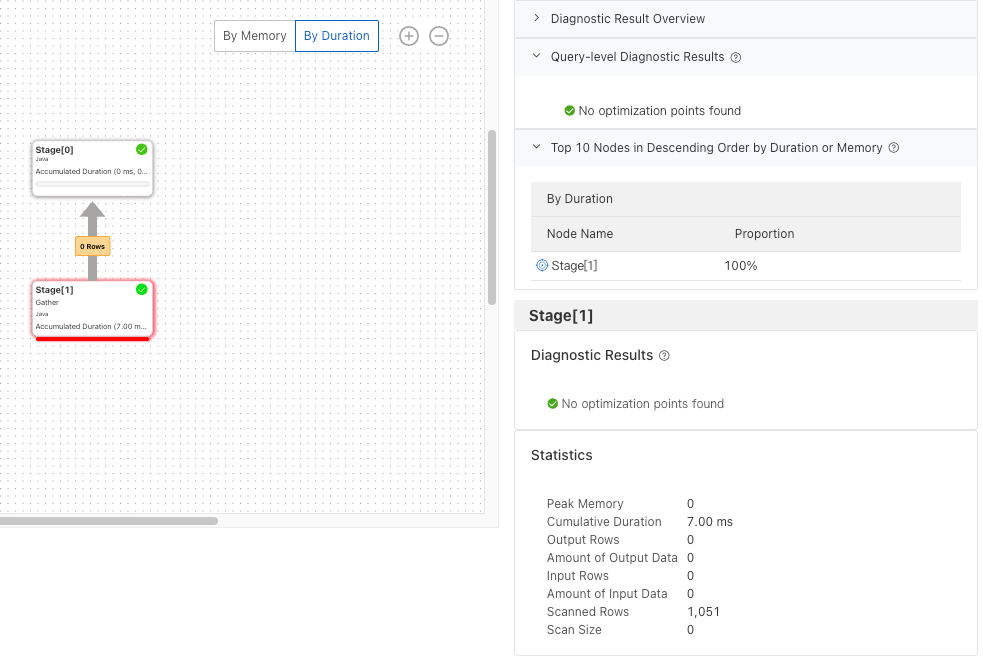Click the Output Rows label
Image resolution: width=983 pixels, height=658 pixels.
pos(583,540)
